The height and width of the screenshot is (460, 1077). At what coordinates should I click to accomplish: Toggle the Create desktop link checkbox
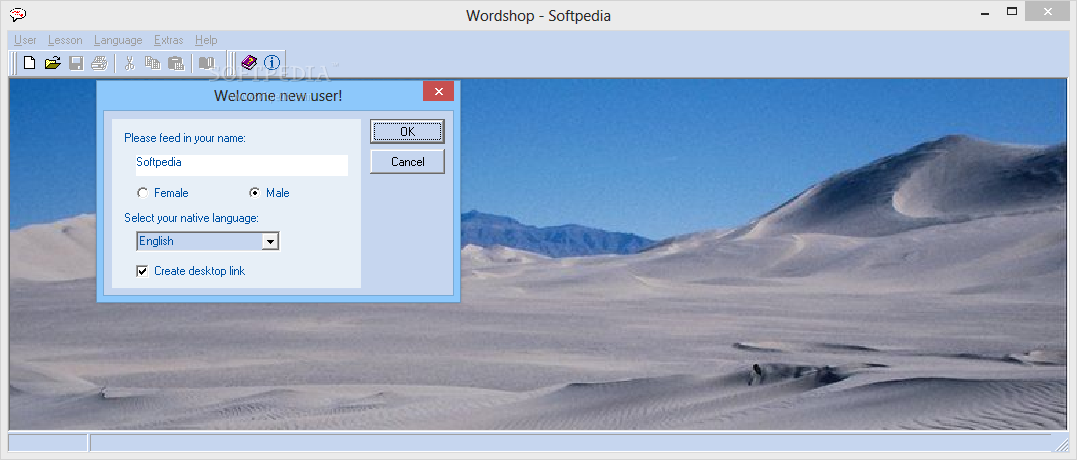(x=142, y=271)
